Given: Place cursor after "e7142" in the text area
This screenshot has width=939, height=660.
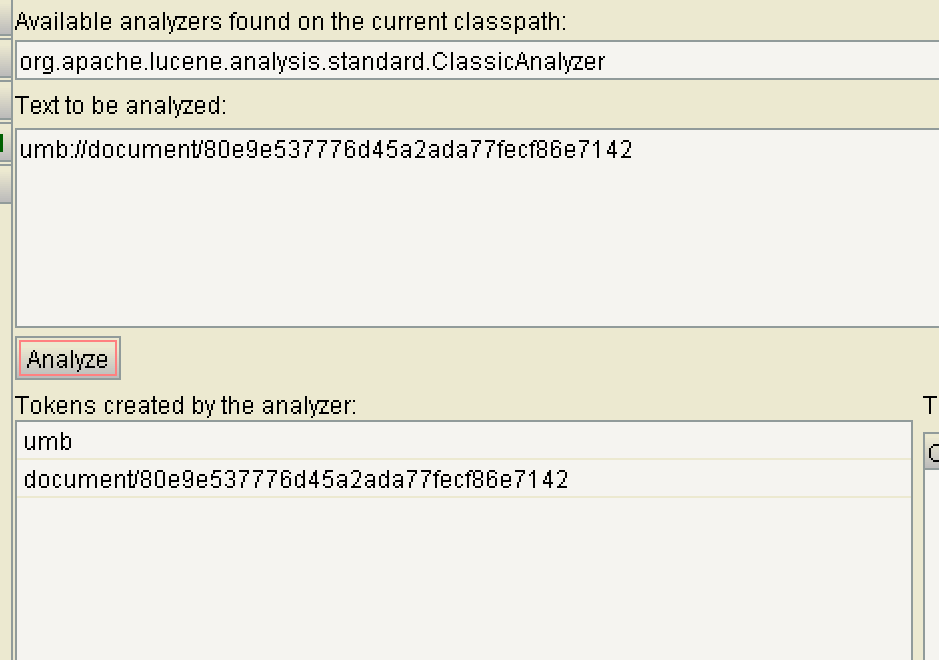Looking at the screenshot, I should point(634,150).
